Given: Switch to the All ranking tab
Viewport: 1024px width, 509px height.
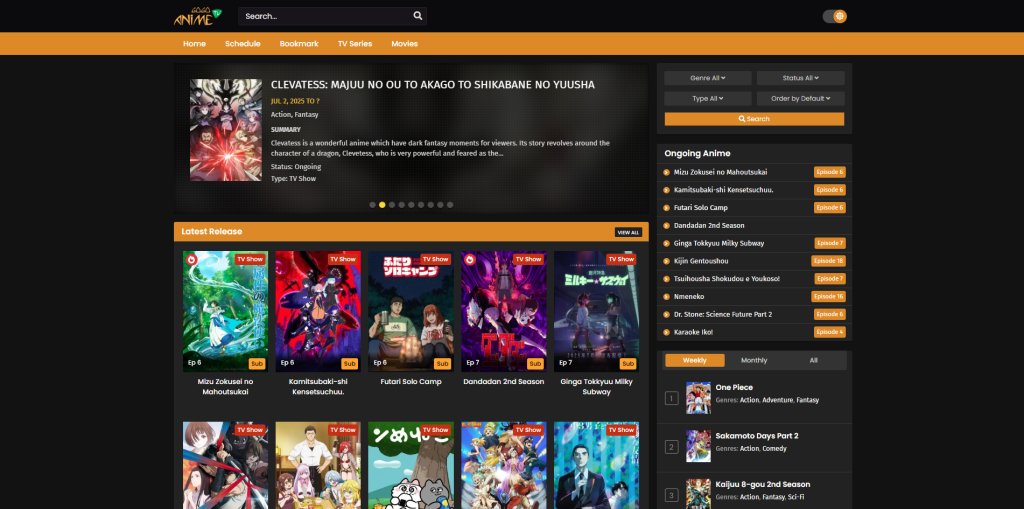Looking at the screenshot, I should [x=813, y=360].
